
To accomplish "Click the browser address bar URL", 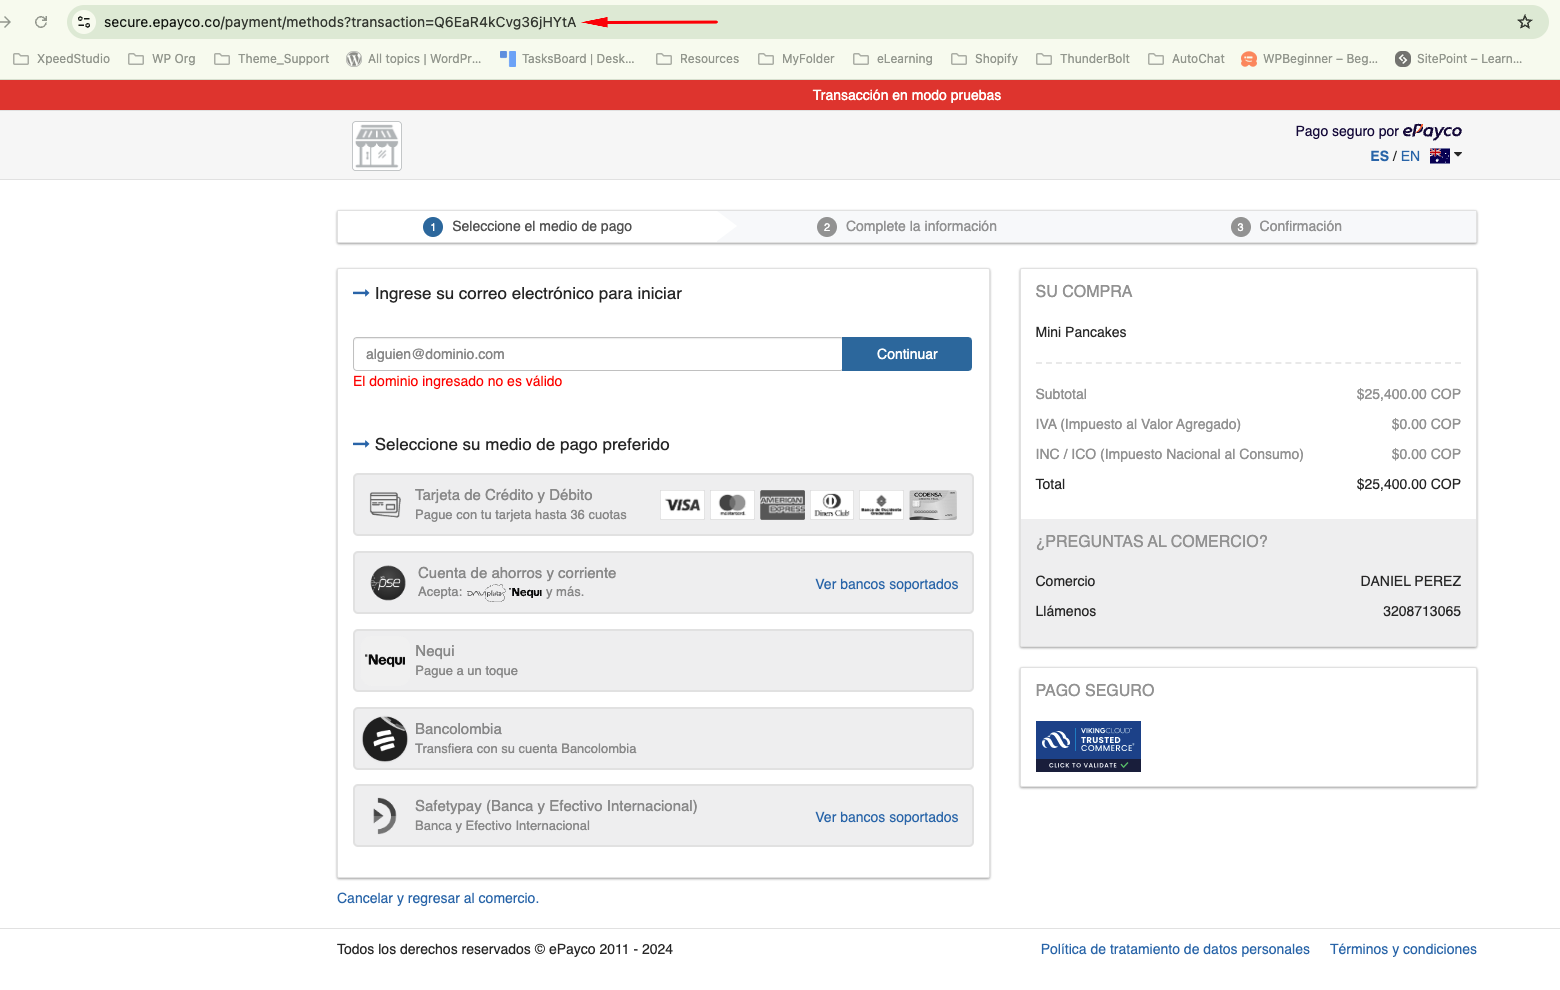I will coord(340,21).
